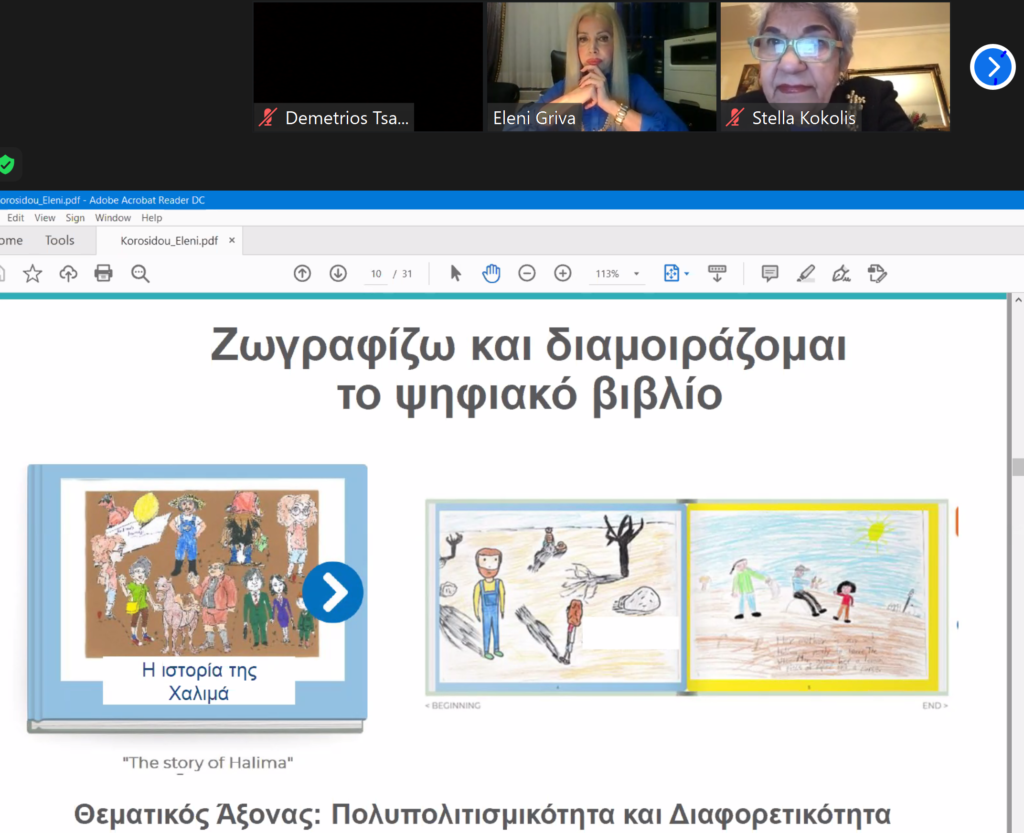Open the Window menu
The image size is (1024, 833).
point(113,218)
